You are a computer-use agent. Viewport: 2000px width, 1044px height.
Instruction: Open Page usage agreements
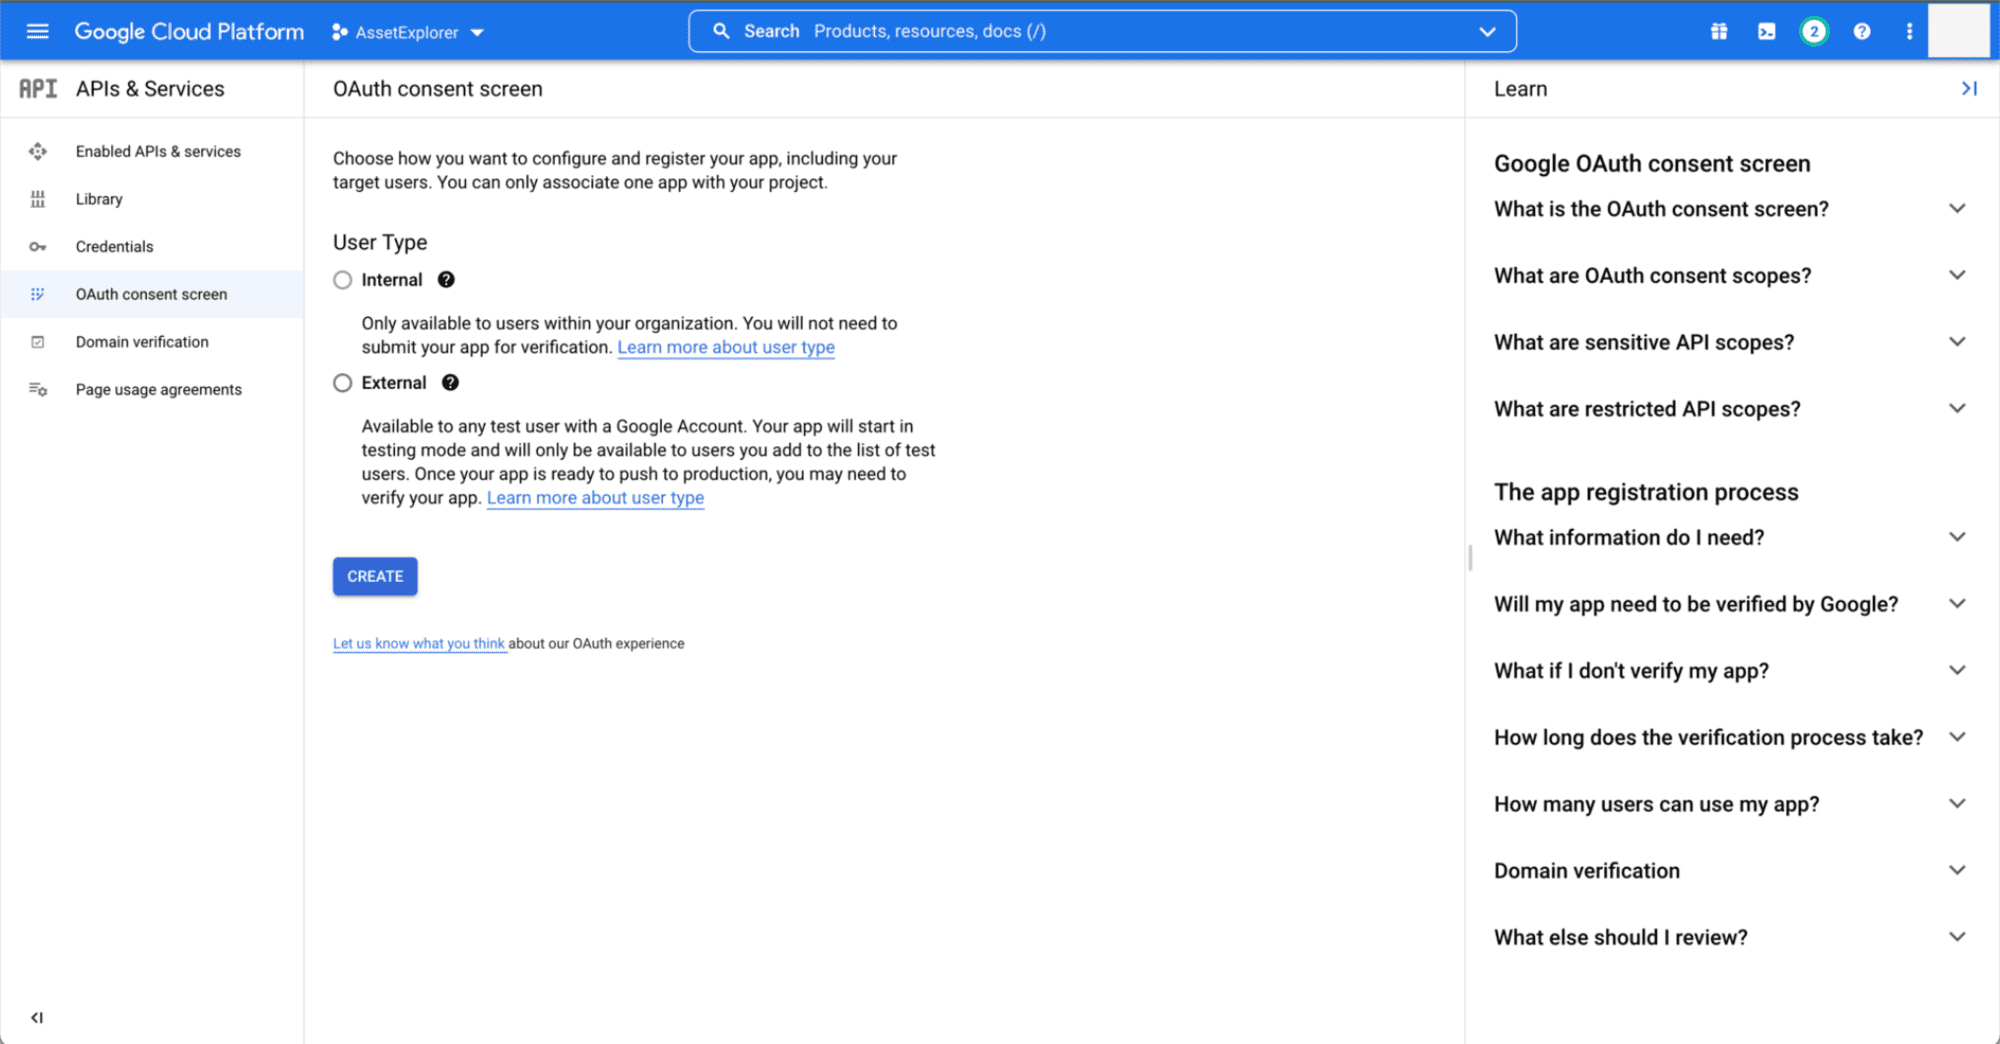152,389
